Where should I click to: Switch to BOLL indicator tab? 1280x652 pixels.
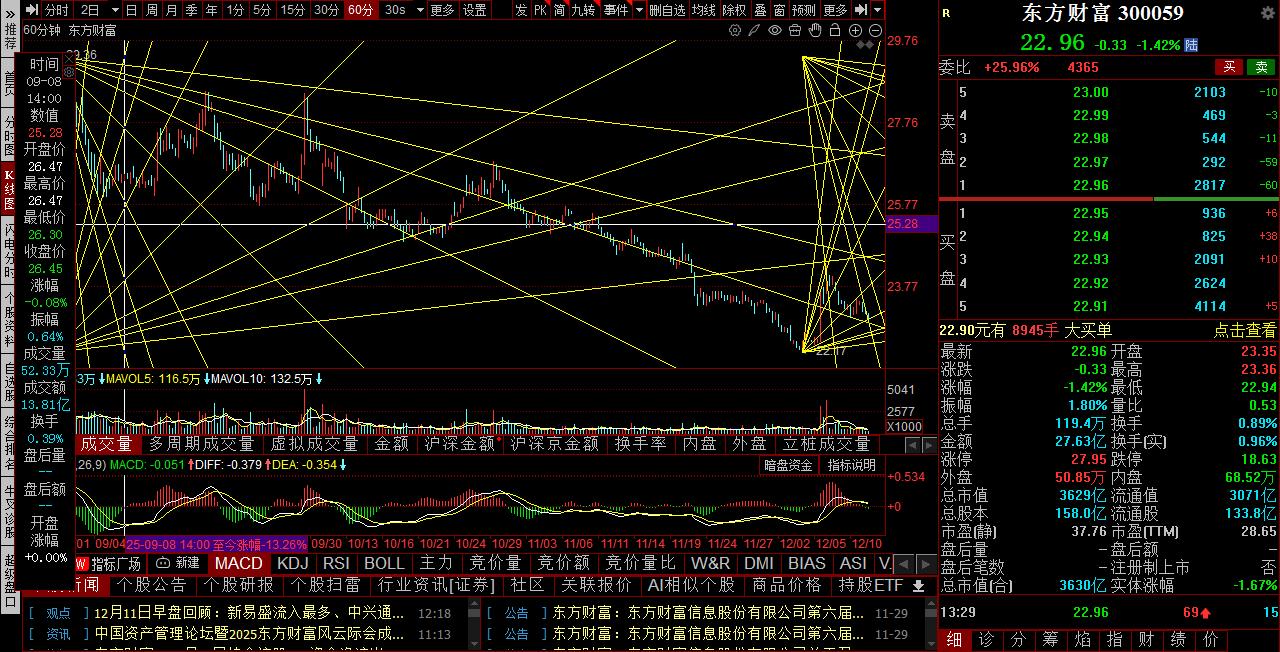coord(384,564)
